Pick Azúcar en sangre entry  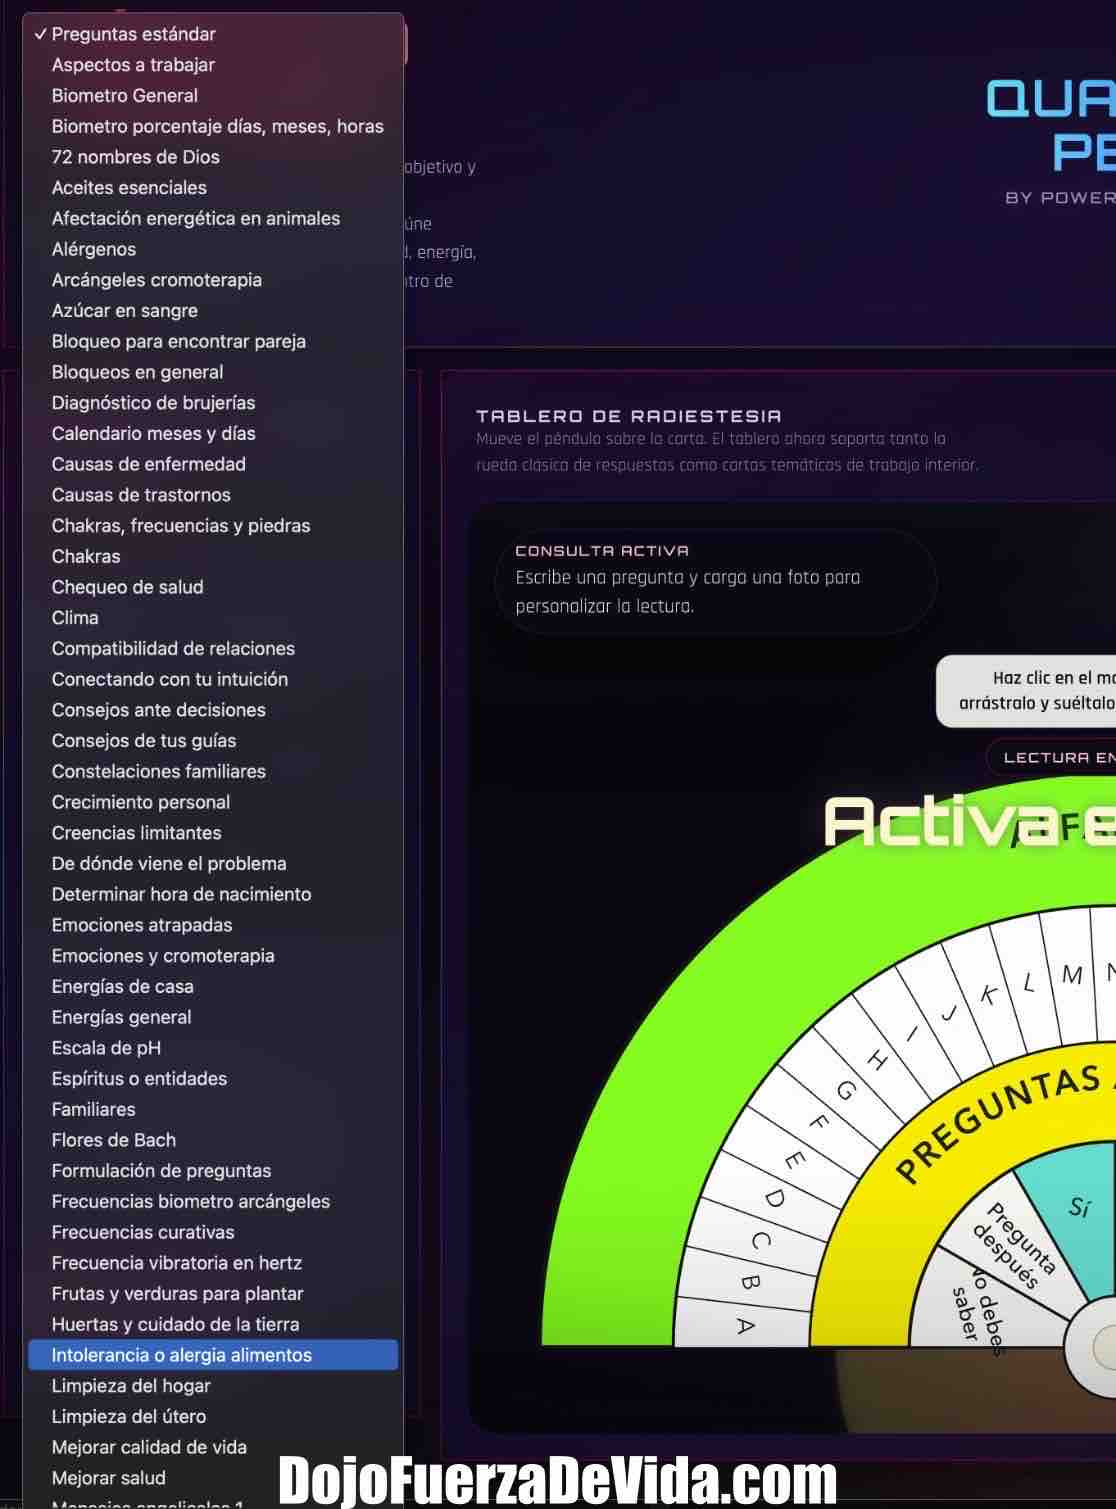213,311
